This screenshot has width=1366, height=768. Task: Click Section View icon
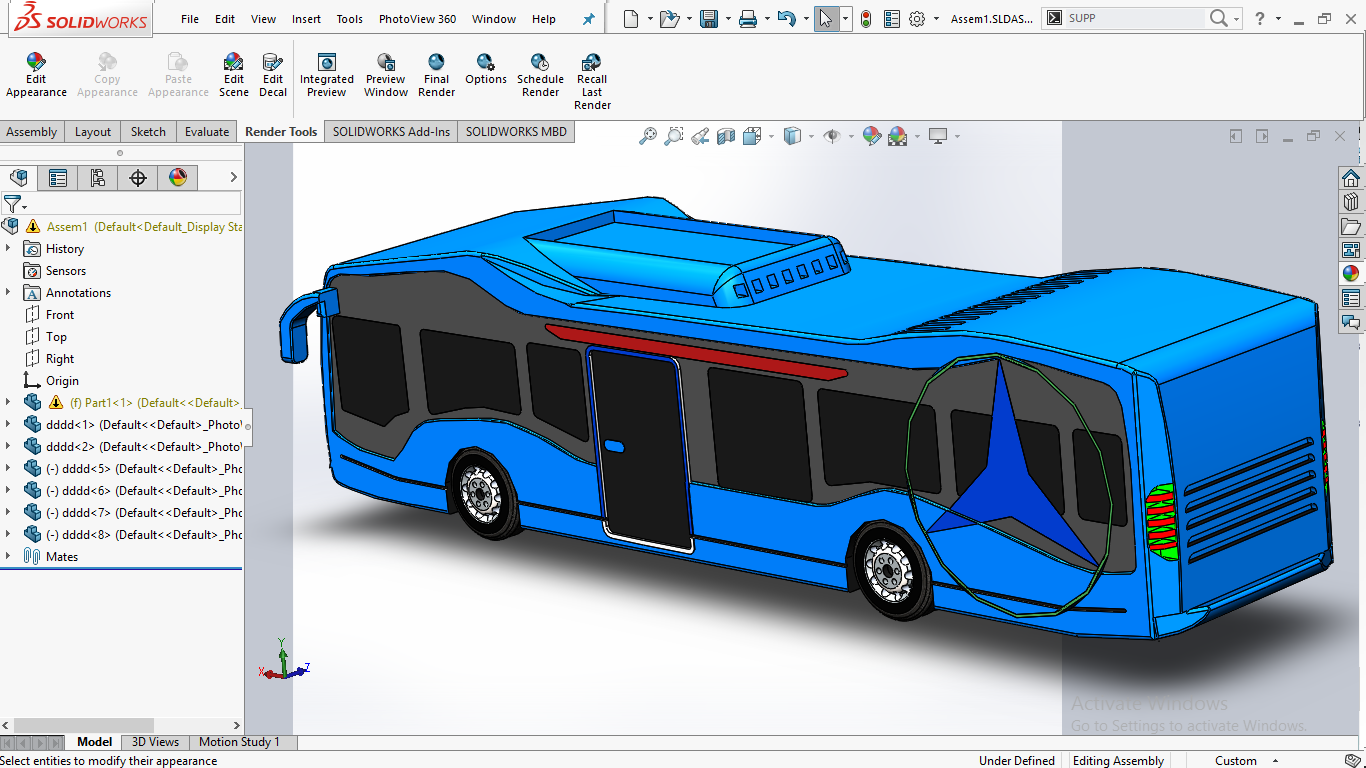pos(726,136)
